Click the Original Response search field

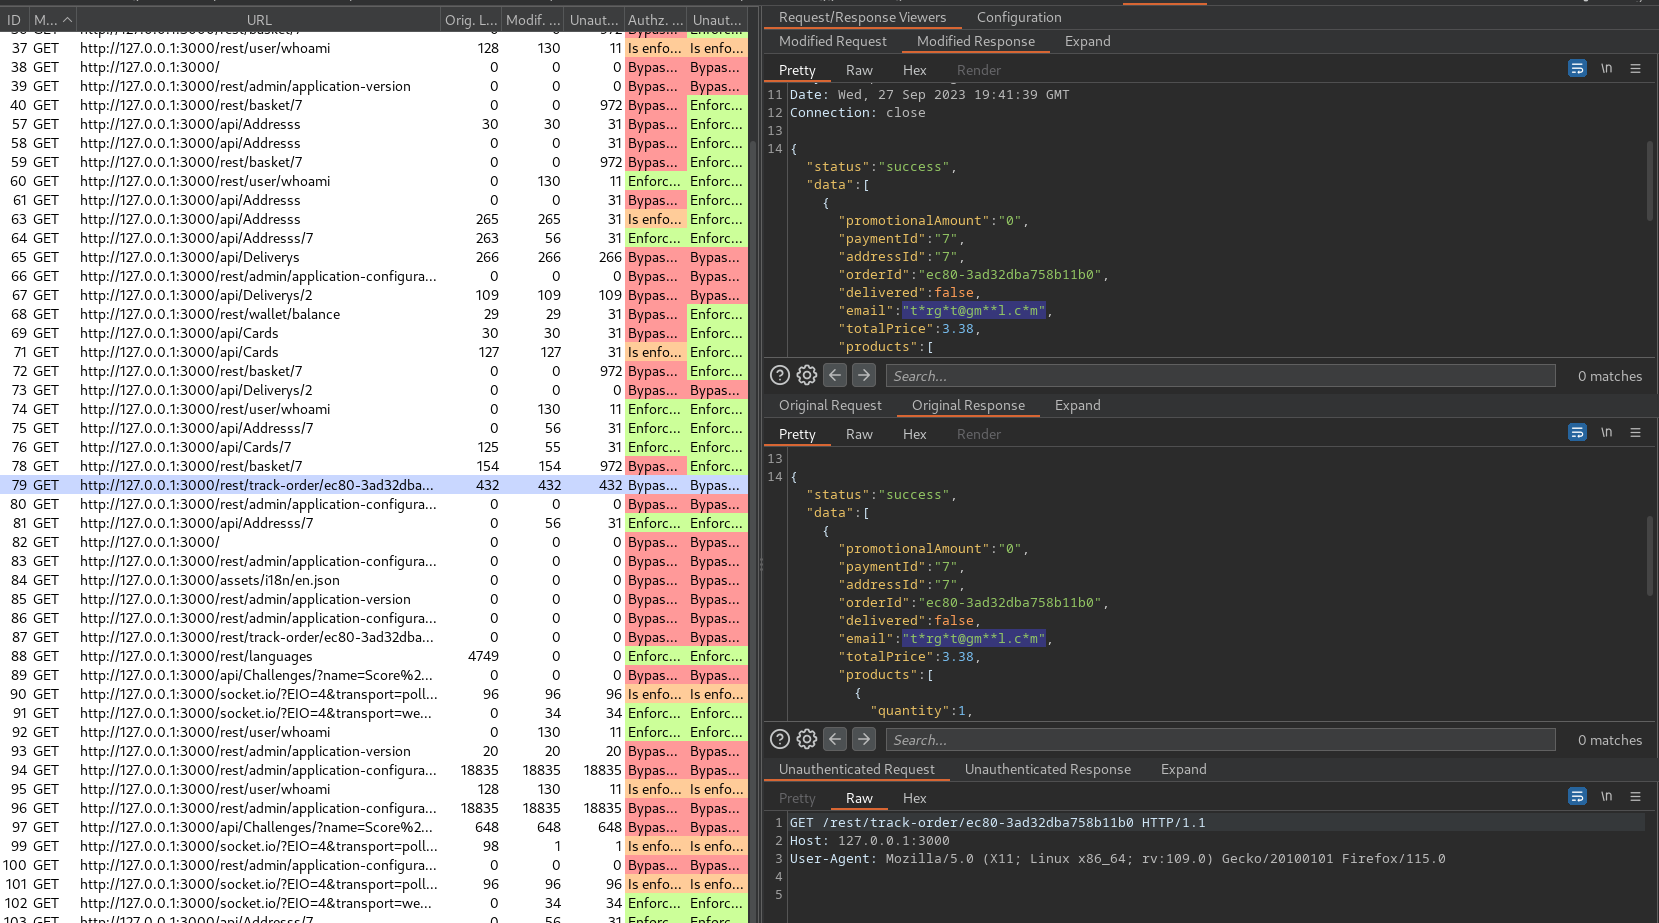pos(1220,740)
